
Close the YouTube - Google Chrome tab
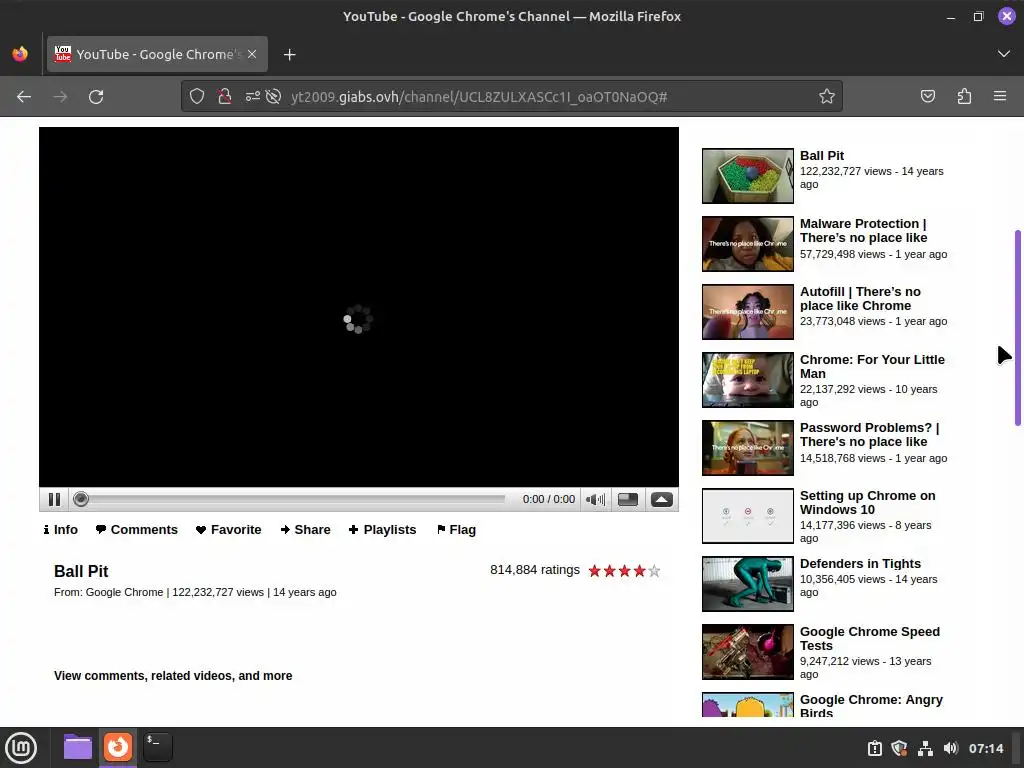coord(252,54)
